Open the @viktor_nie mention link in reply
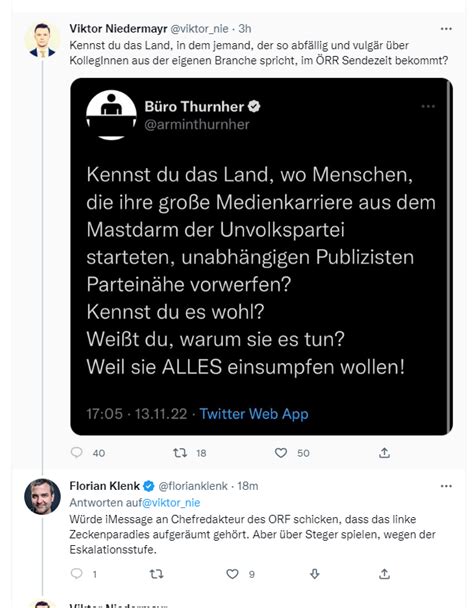This screenshot has height=608, width=474. pyautogui.click(x=171, y=503)
